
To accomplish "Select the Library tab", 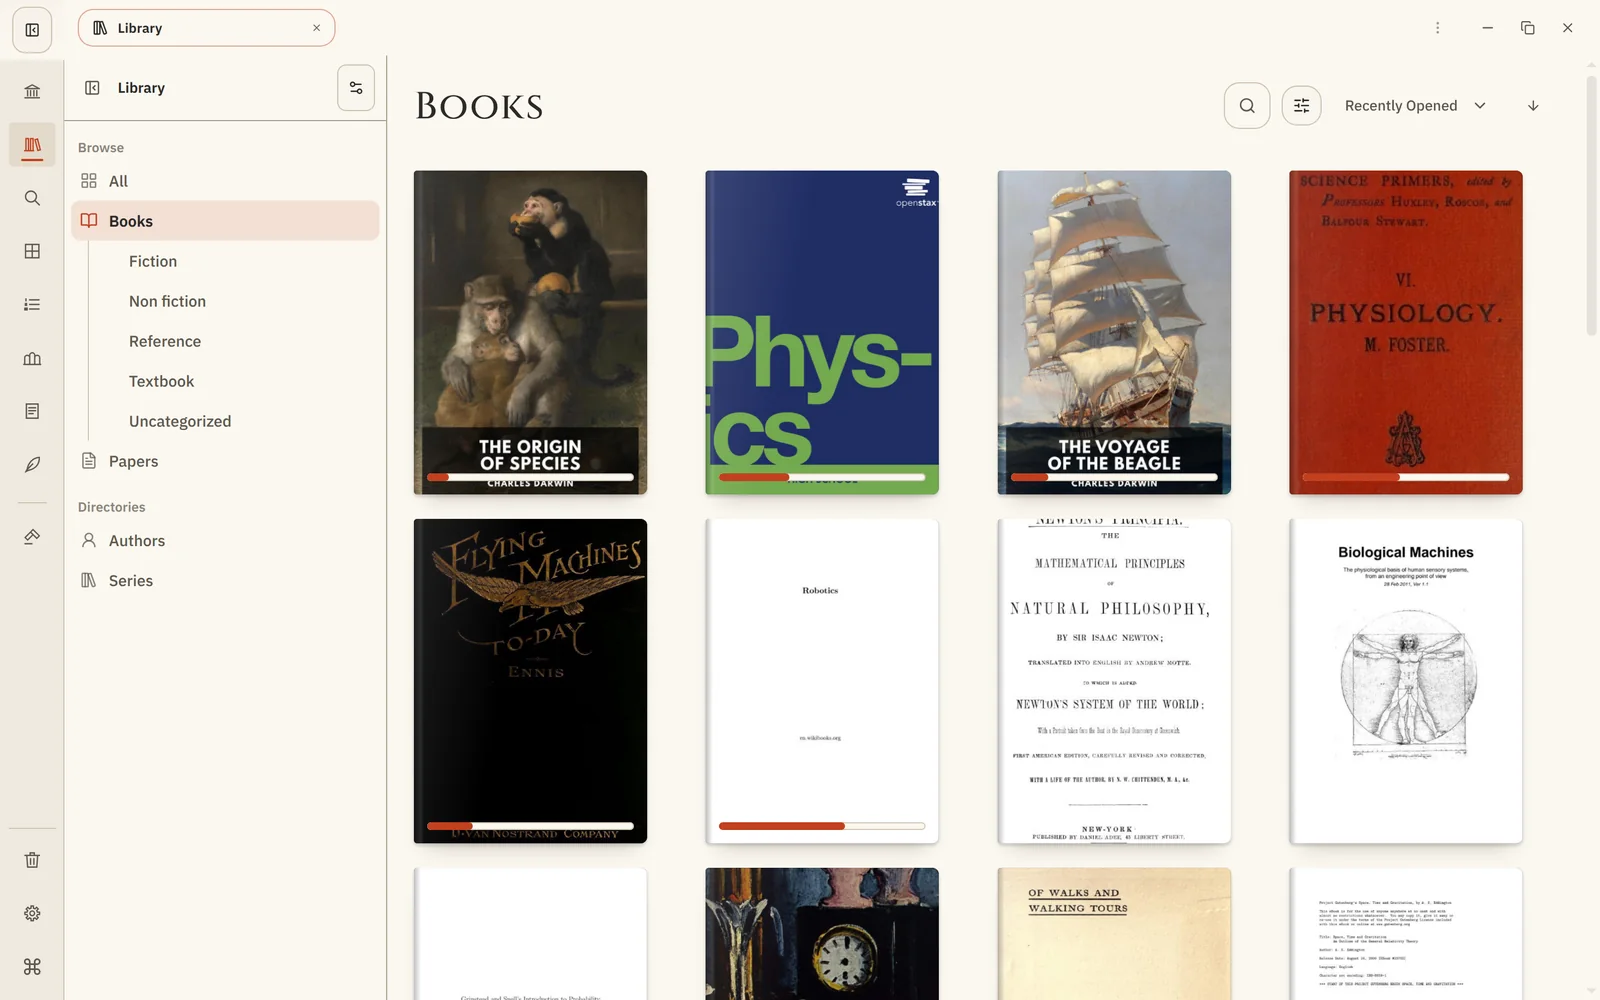I will [206, 28].
